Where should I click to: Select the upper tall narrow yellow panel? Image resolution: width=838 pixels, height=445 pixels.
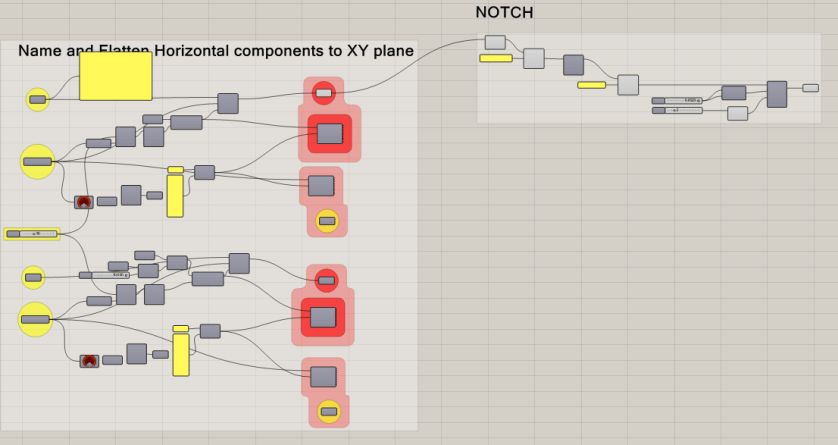pos(175,194)
